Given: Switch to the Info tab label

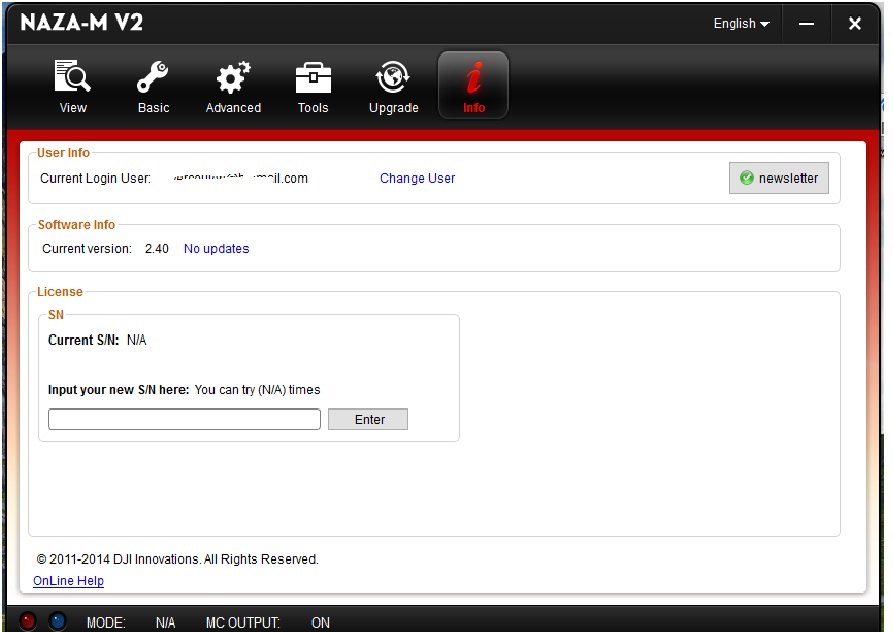Looking at the screenshot, I should click(x=474, y=108).
